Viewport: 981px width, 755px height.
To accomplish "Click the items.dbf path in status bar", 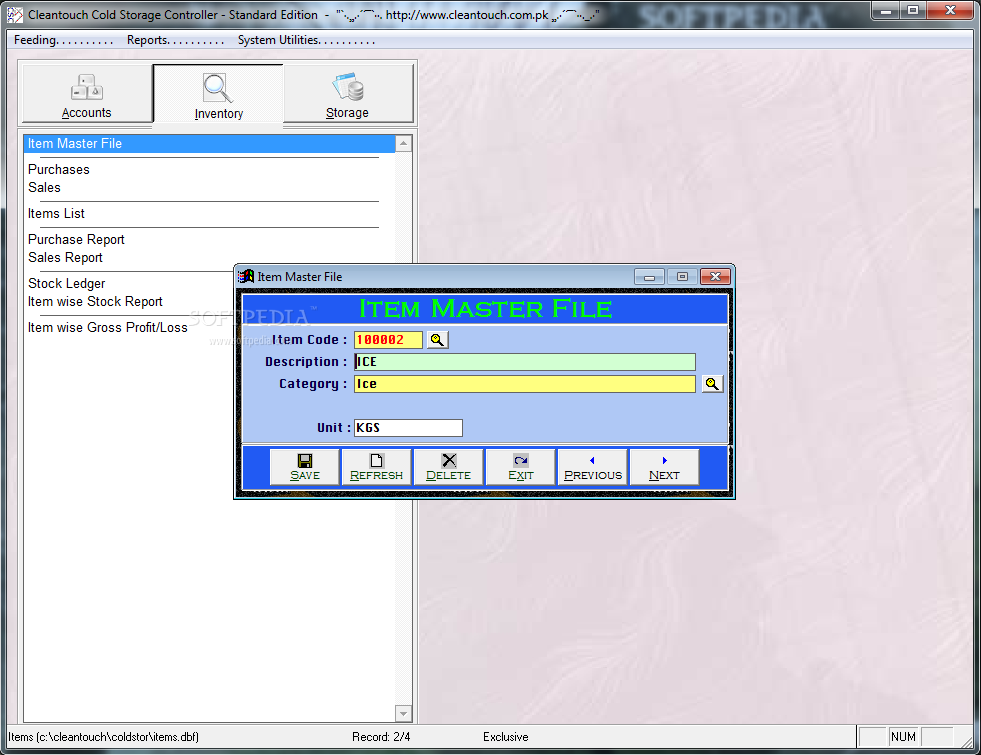I will pos(104,737).
